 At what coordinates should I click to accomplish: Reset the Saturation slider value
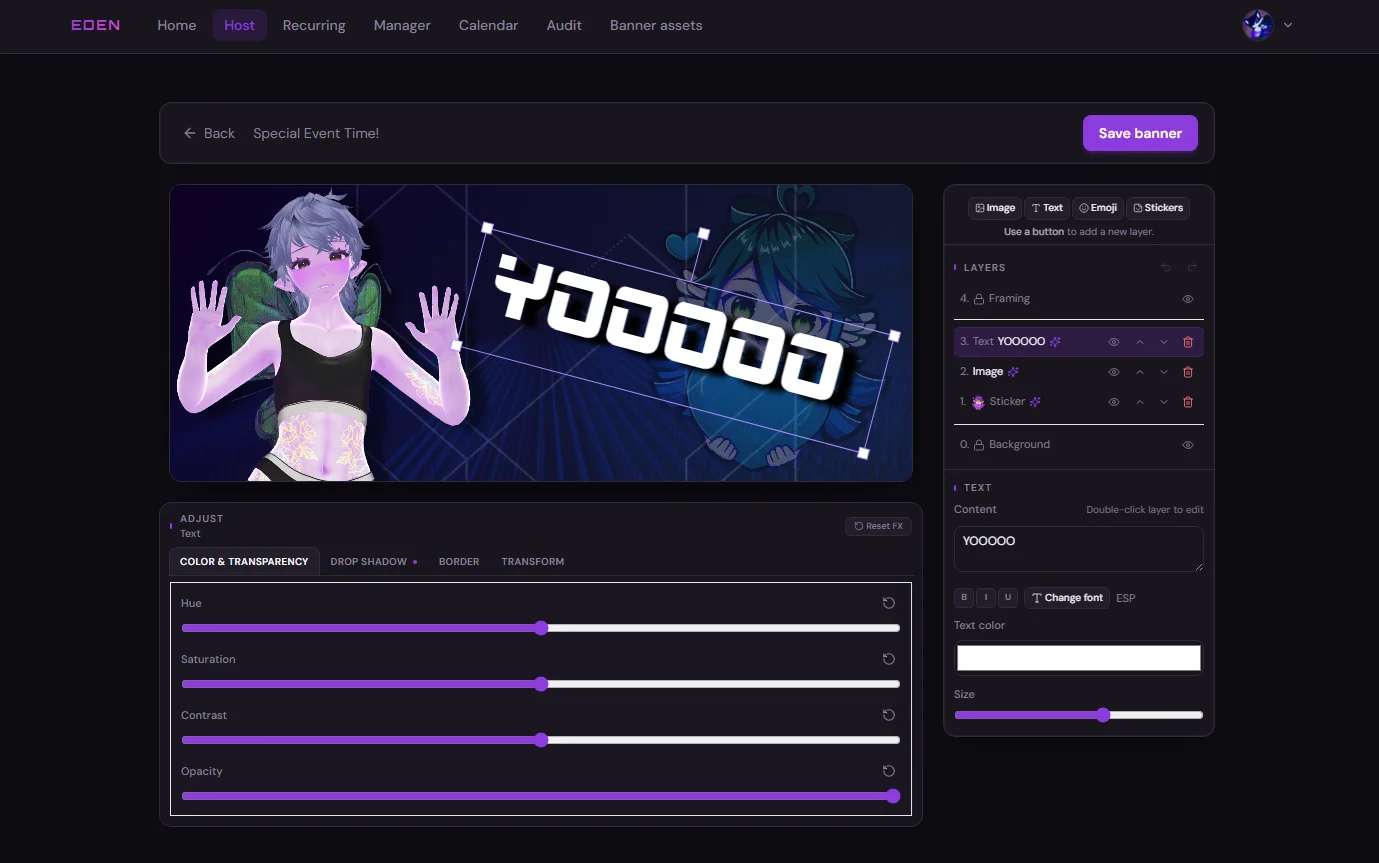tap(888, 659)
